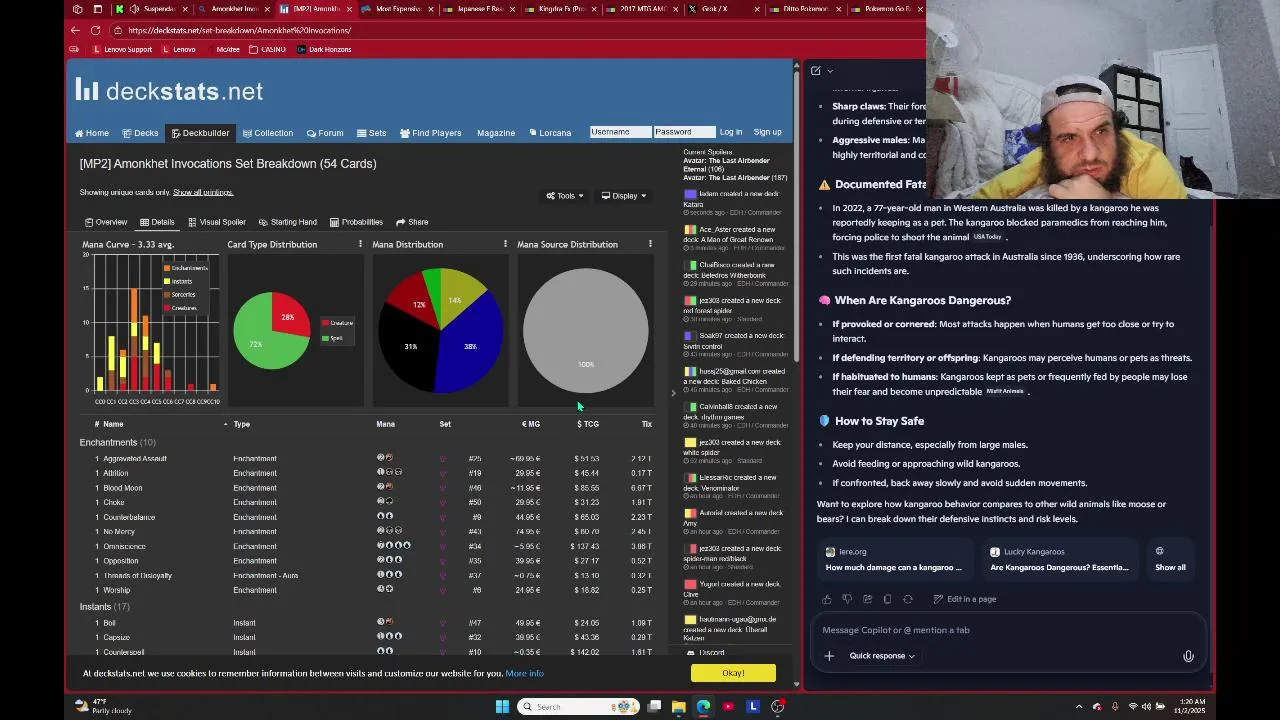Click Show all sources in Copilot
The image size is (1280, 720).
click(x=1170, y=560)
